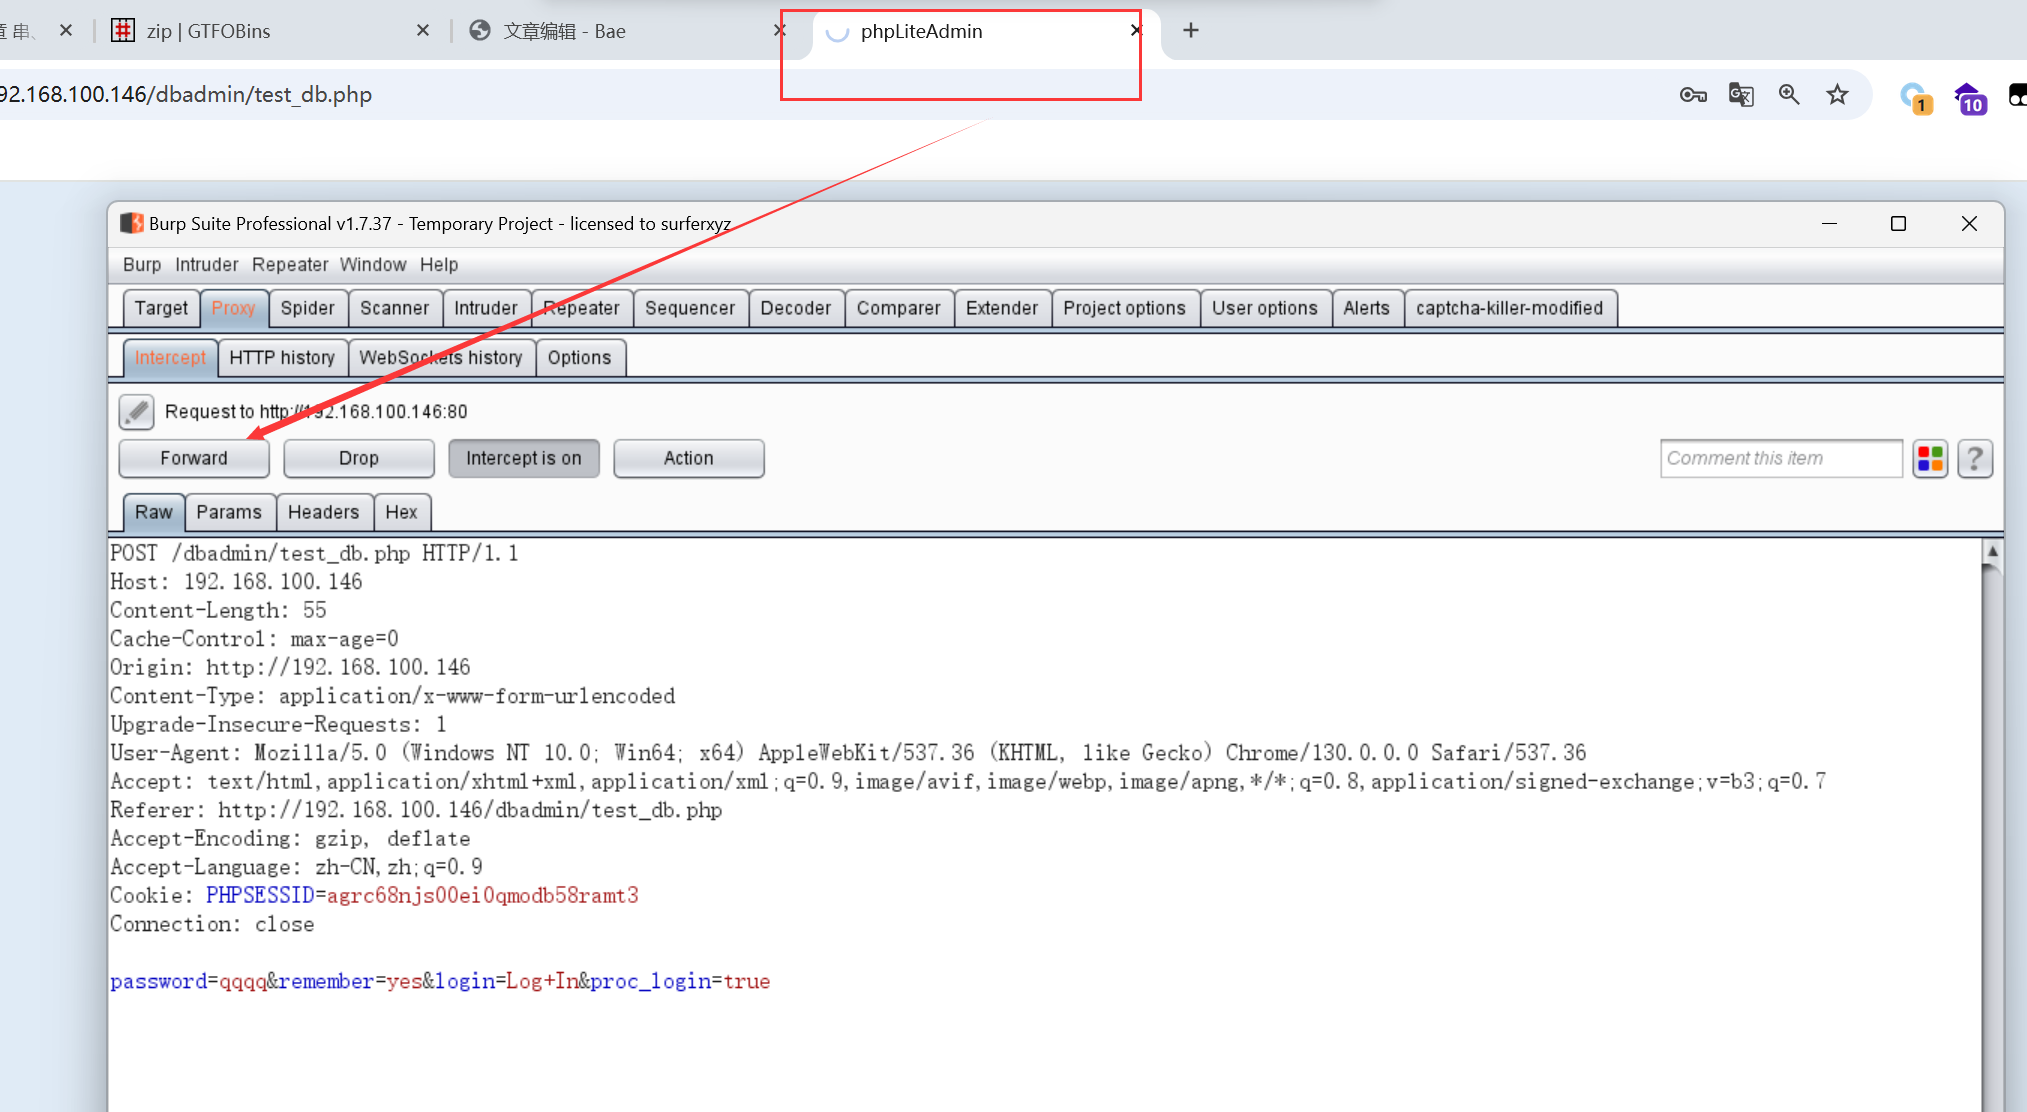
Task: Open the Scanner tab
Action: 394,308
